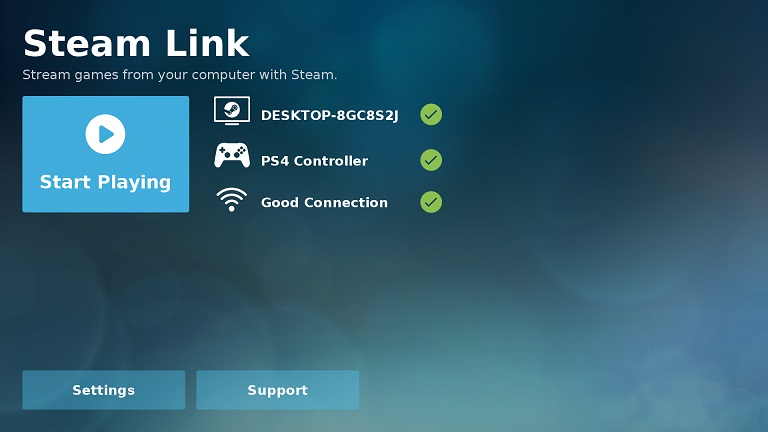Select the Good Connection status label
This screenshot has width=768, height=432.
[324, 202]
